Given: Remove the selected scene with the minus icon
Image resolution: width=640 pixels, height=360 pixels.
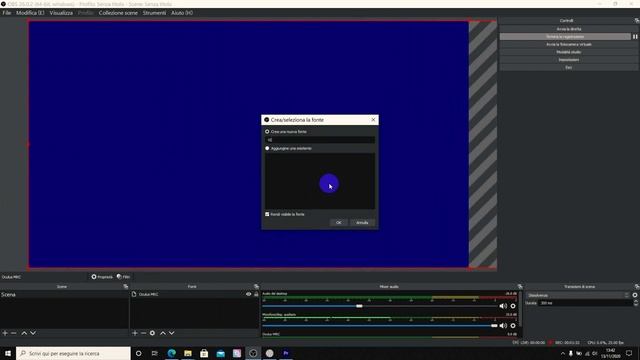Looking at the screenshot, I should pyautogui.click(x=14, y=333).
